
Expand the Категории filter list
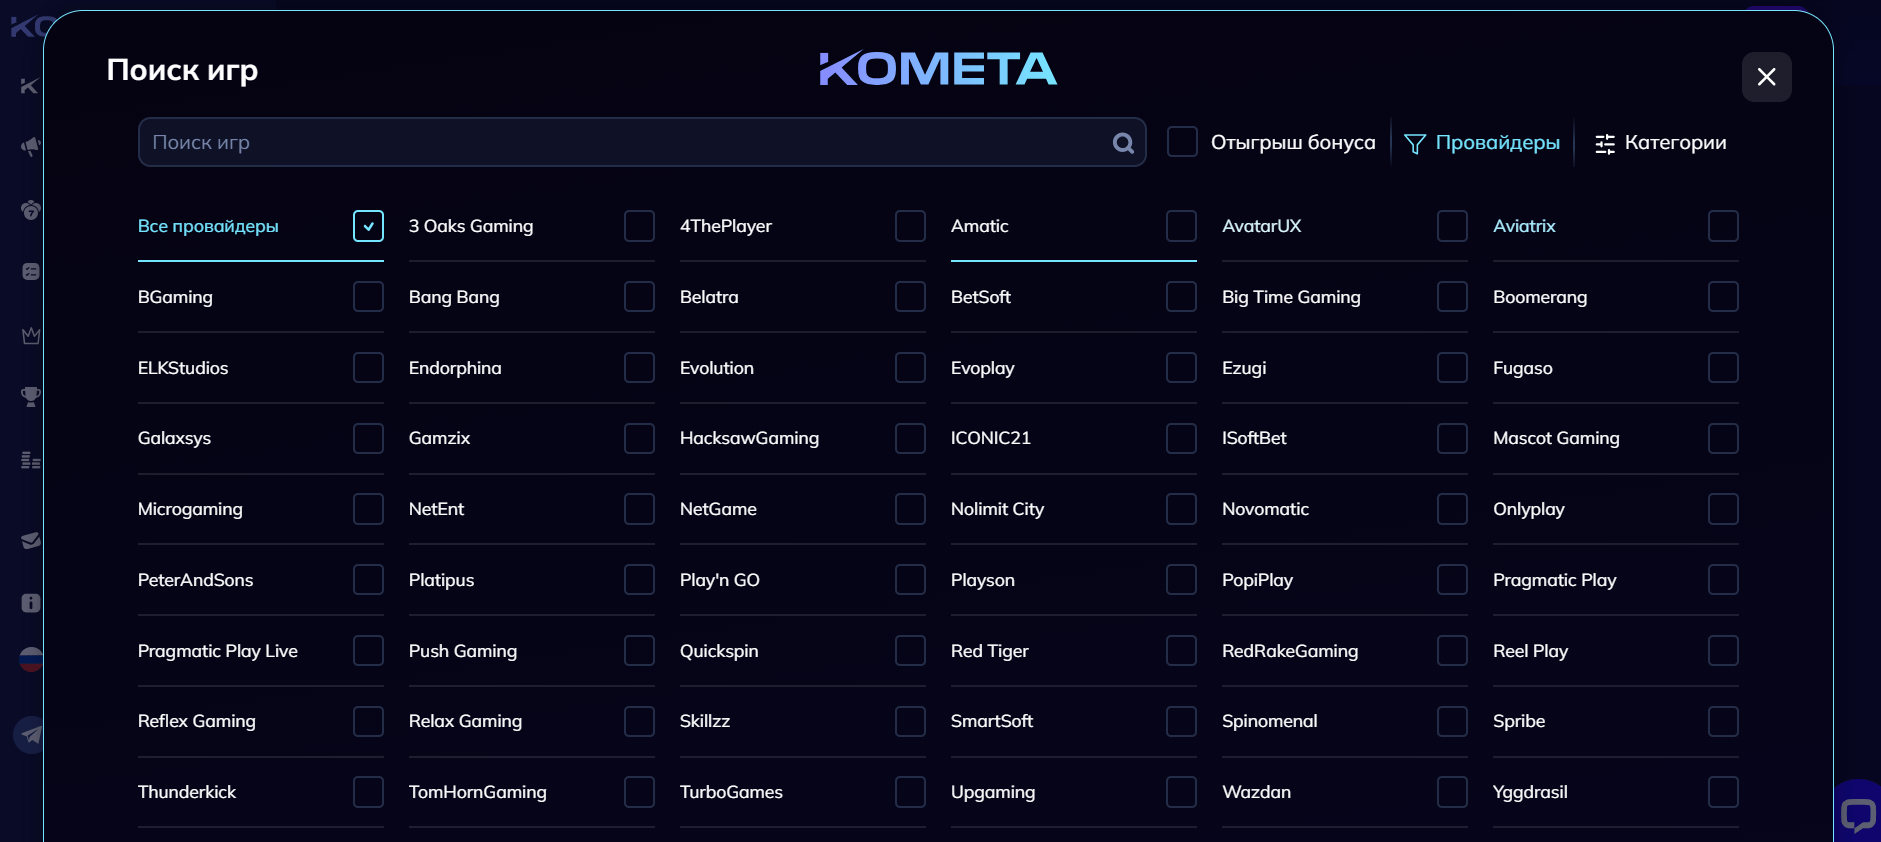(1675, 143)
